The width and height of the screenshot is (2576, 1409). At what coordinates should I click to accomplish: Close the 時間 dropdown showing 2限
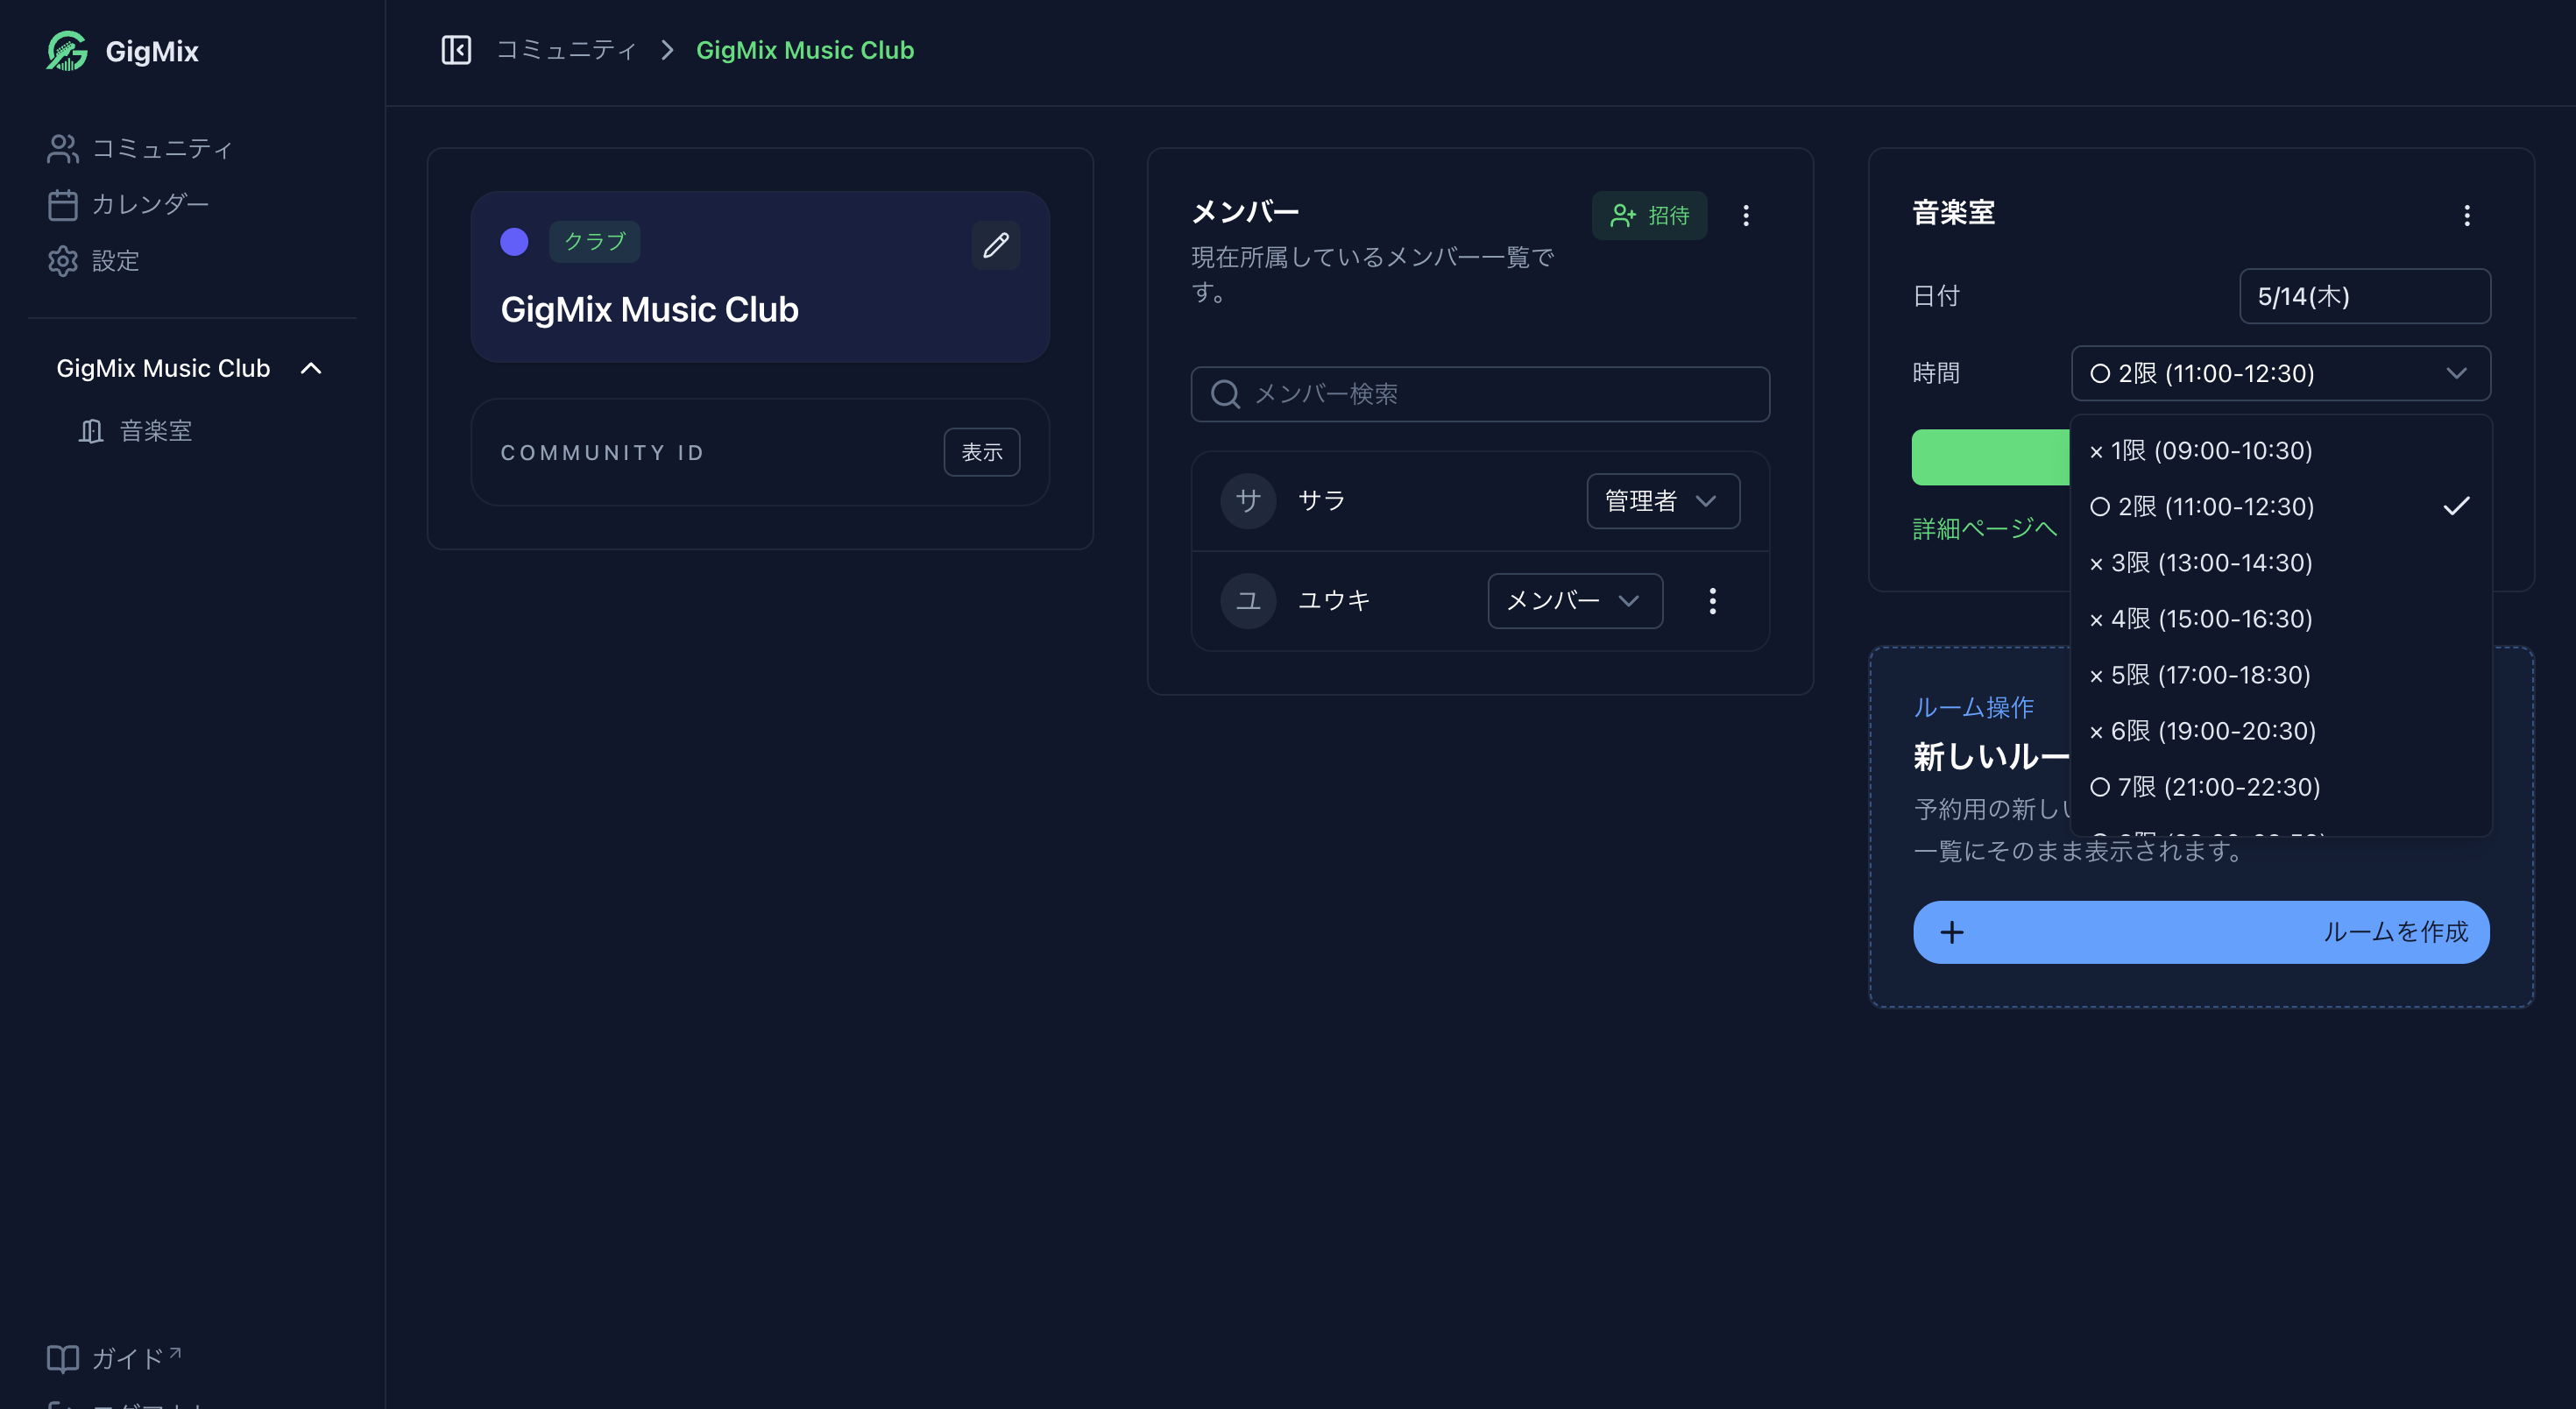pos(2280,373)
